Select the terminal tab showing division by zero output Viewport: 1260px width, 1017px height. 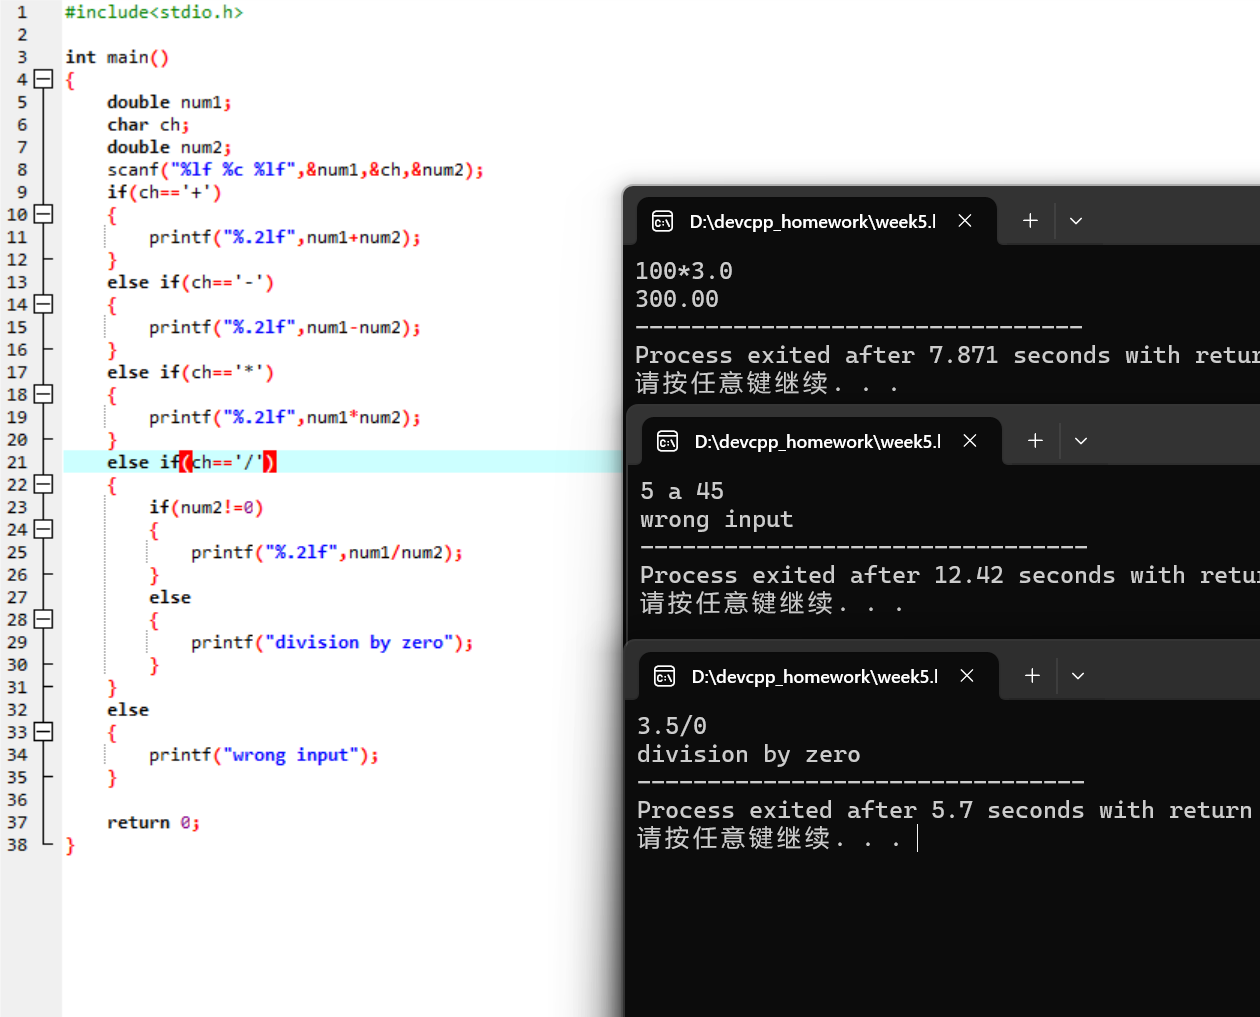point(818,676)
